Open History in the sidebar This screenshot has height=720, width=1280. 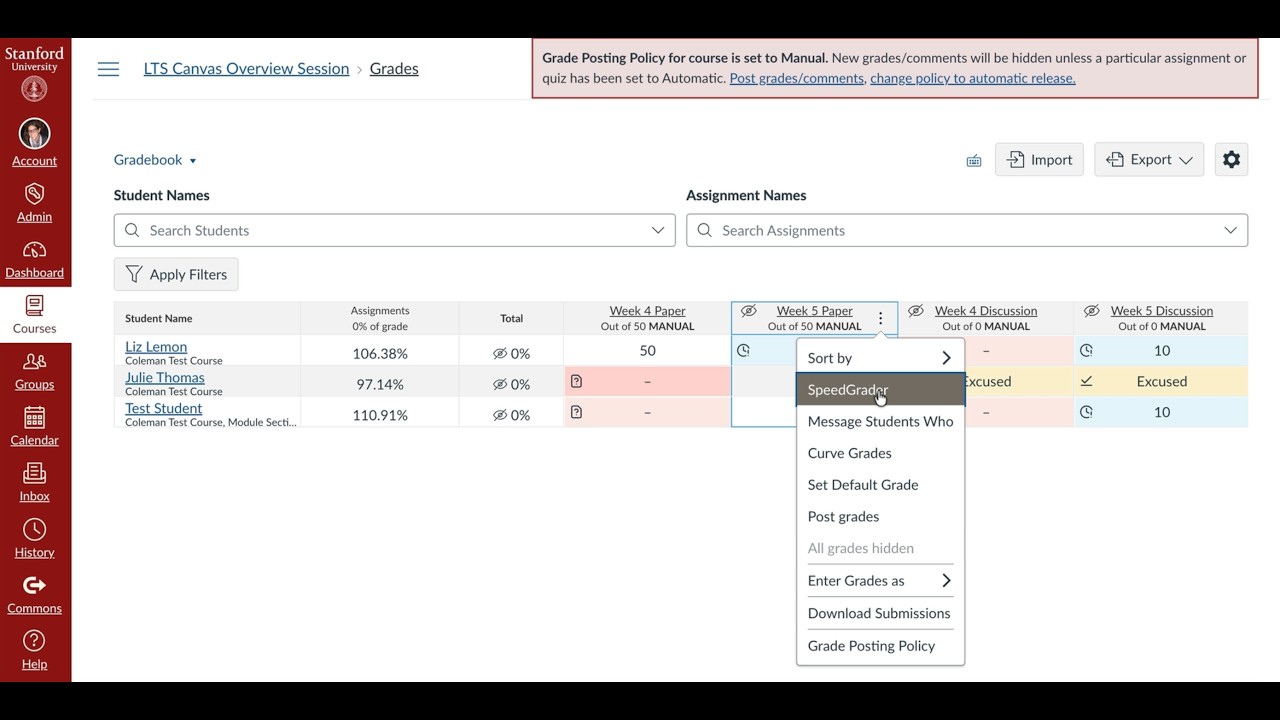pyautogui.click(x=34, y=539)
